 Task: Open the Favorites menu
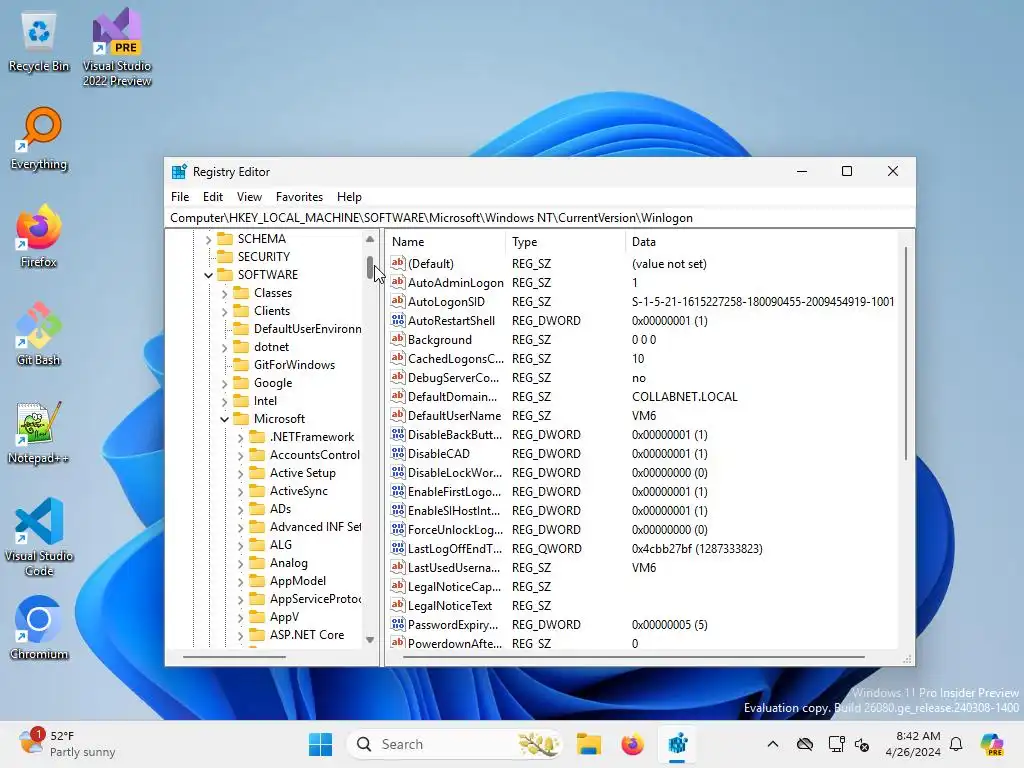click(x=299, y=197)
